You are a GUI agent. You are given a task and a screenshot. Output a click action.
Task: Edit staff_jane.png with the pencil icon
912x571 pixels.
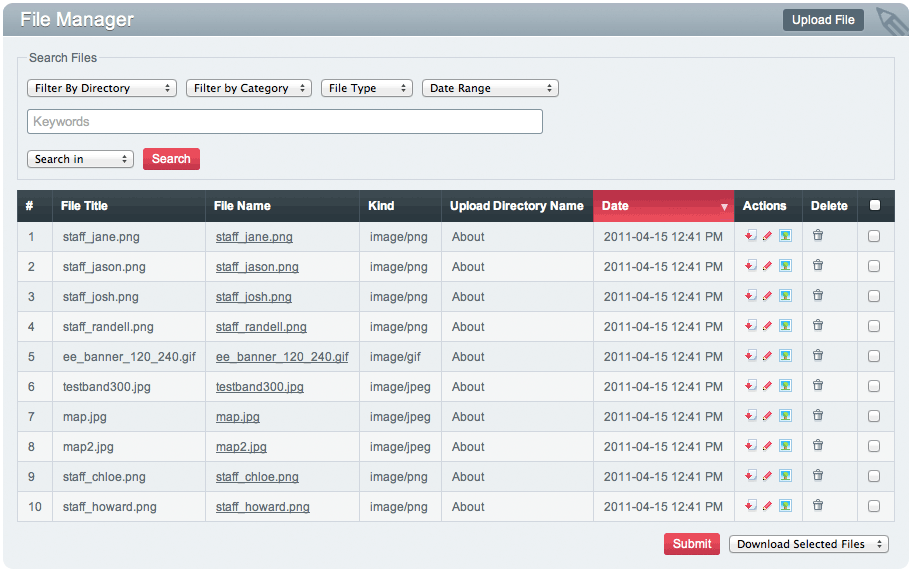pos(768,235)
